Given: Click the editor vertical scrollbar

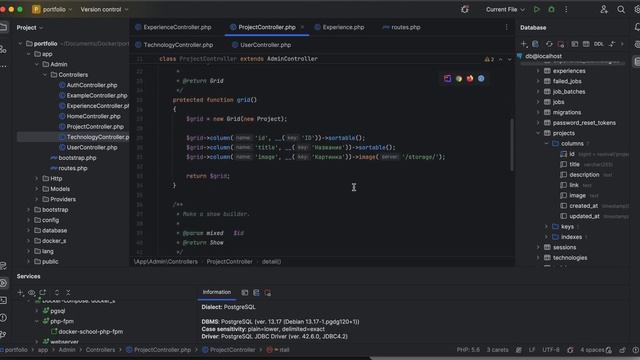Looking at the screenshot, I should click(511, 145).
